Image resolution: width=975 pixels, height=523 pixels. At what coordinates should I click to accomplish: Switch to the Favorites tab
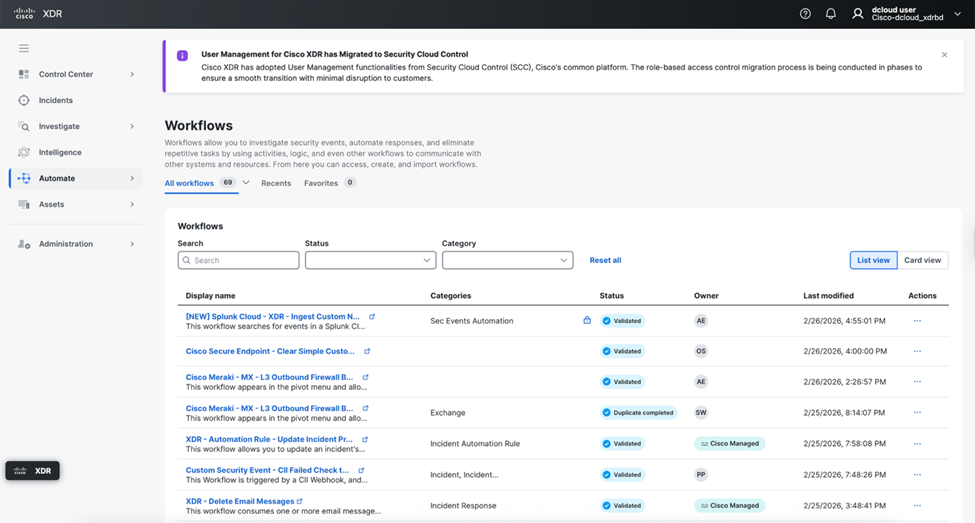point(321,184)
